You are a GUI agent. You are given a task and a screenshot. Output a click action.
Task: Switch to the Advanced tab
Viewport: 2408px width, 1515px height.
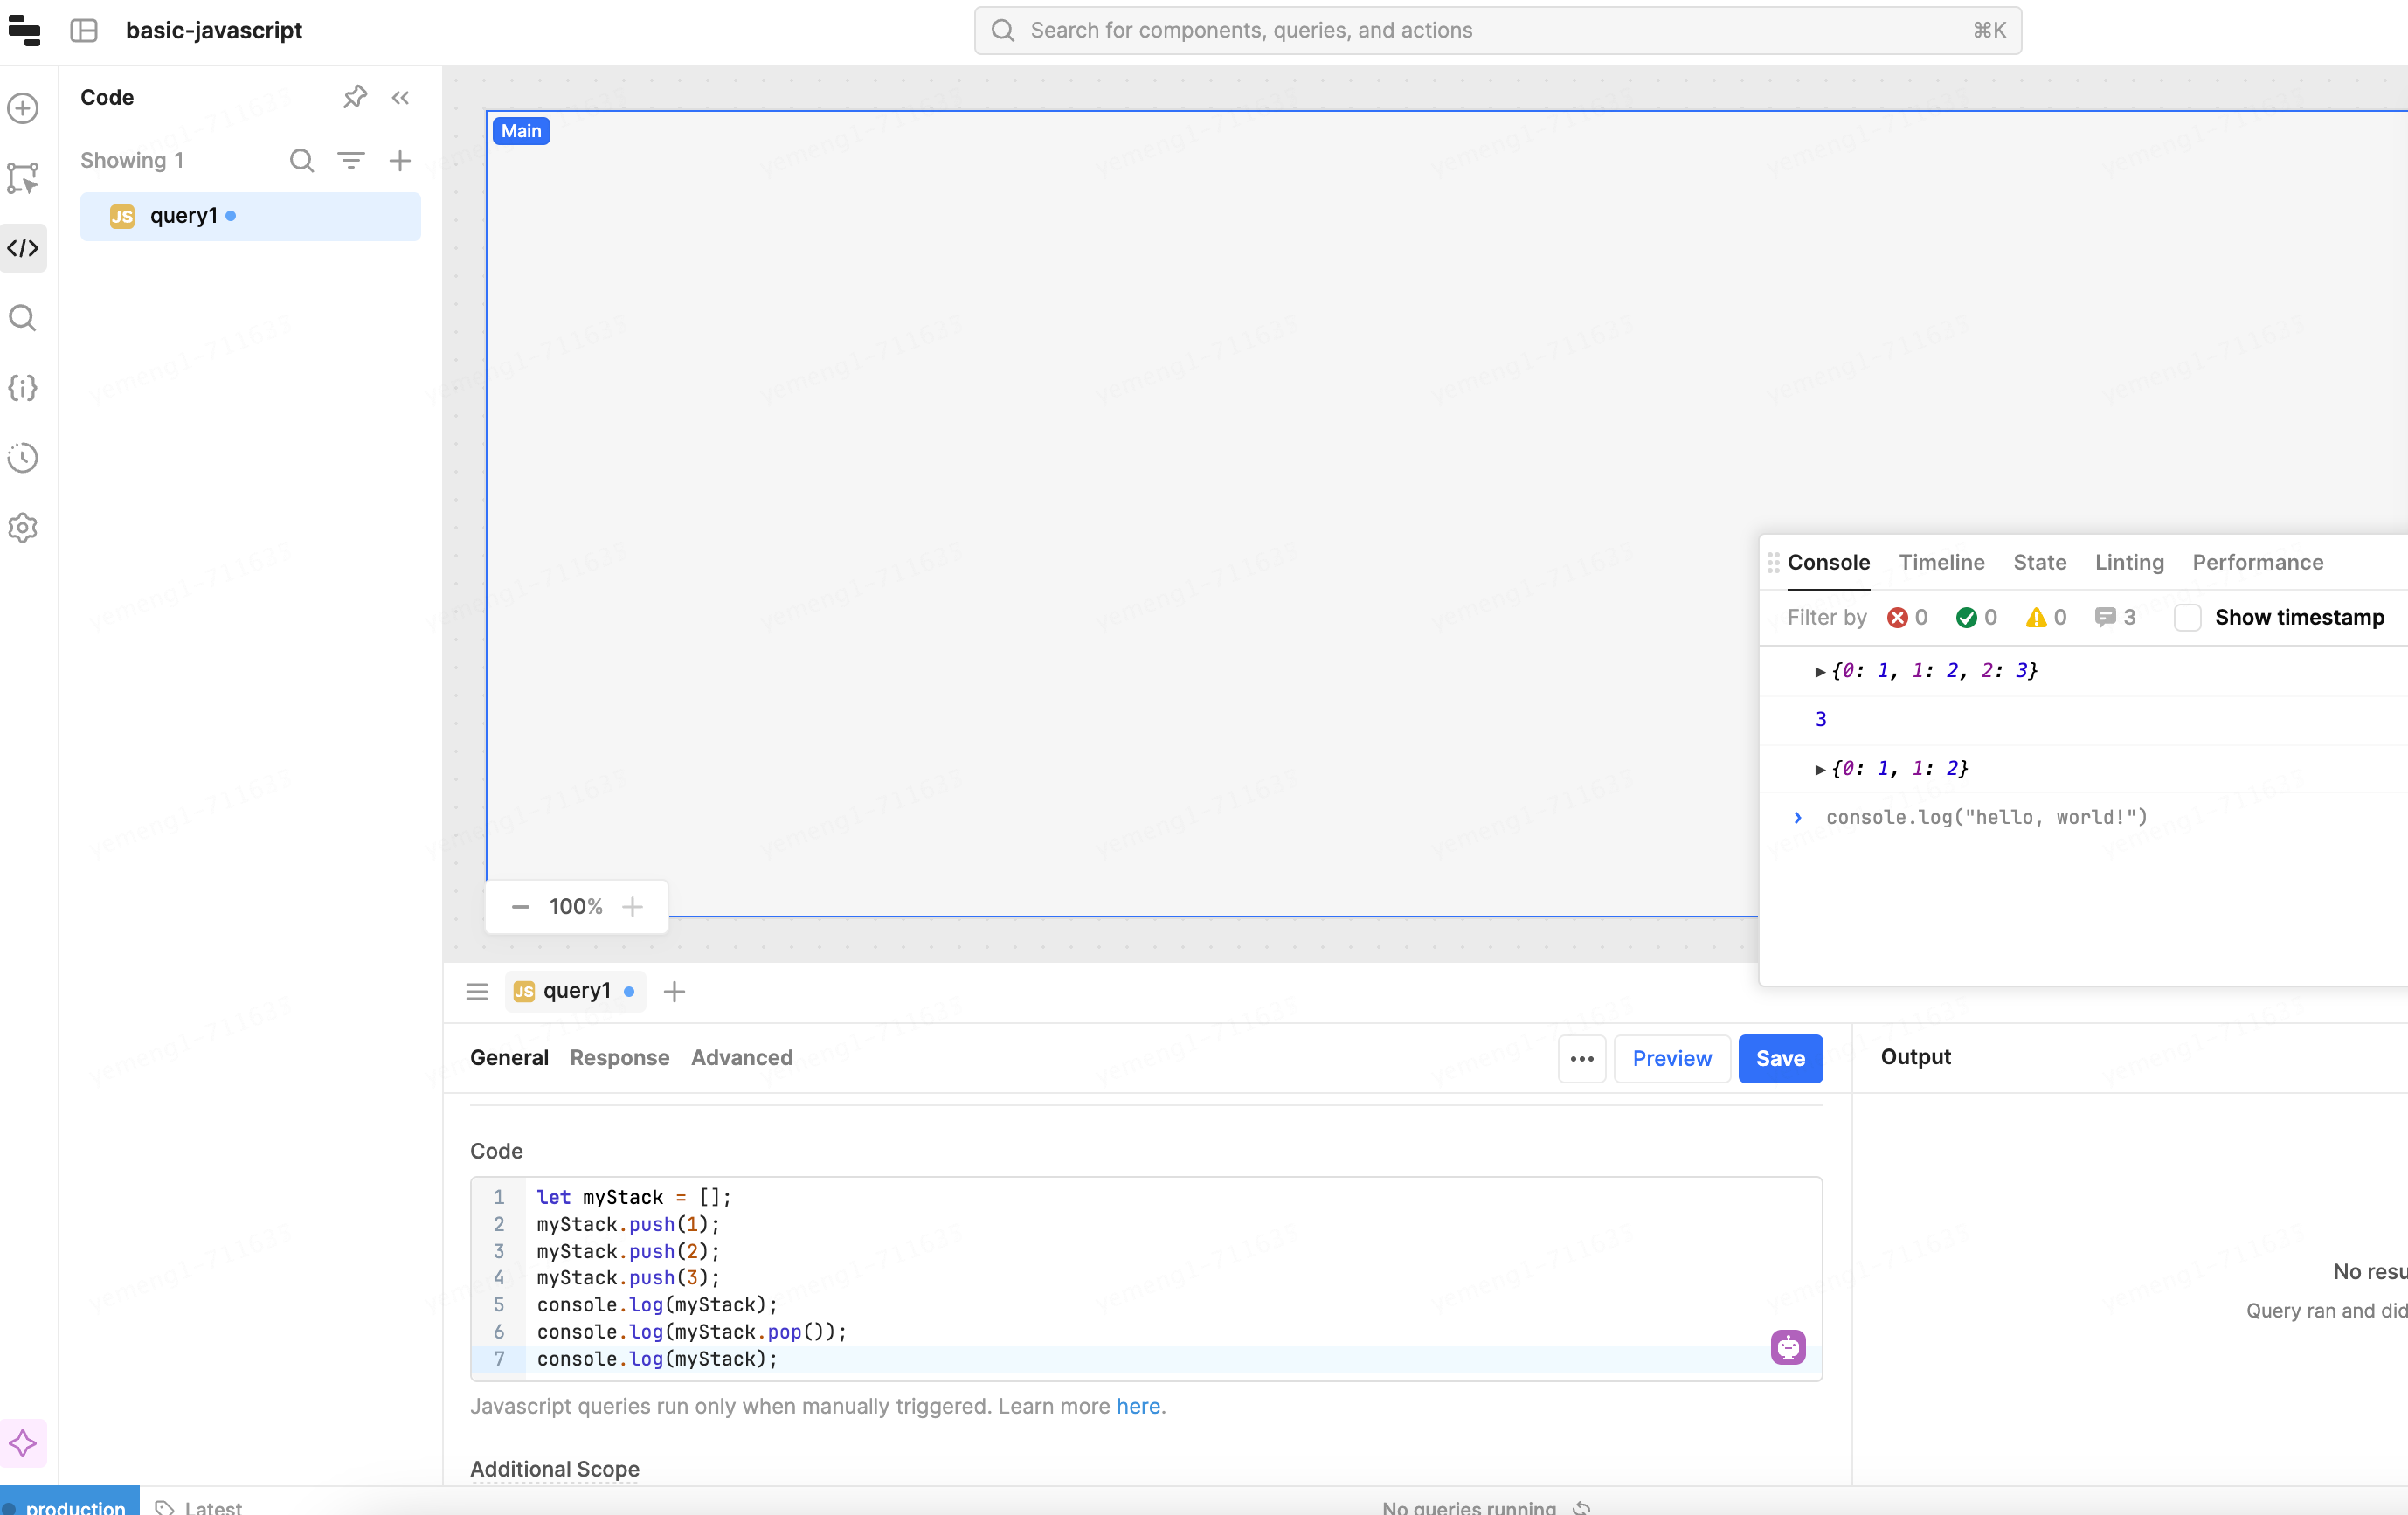point(742,1058)
